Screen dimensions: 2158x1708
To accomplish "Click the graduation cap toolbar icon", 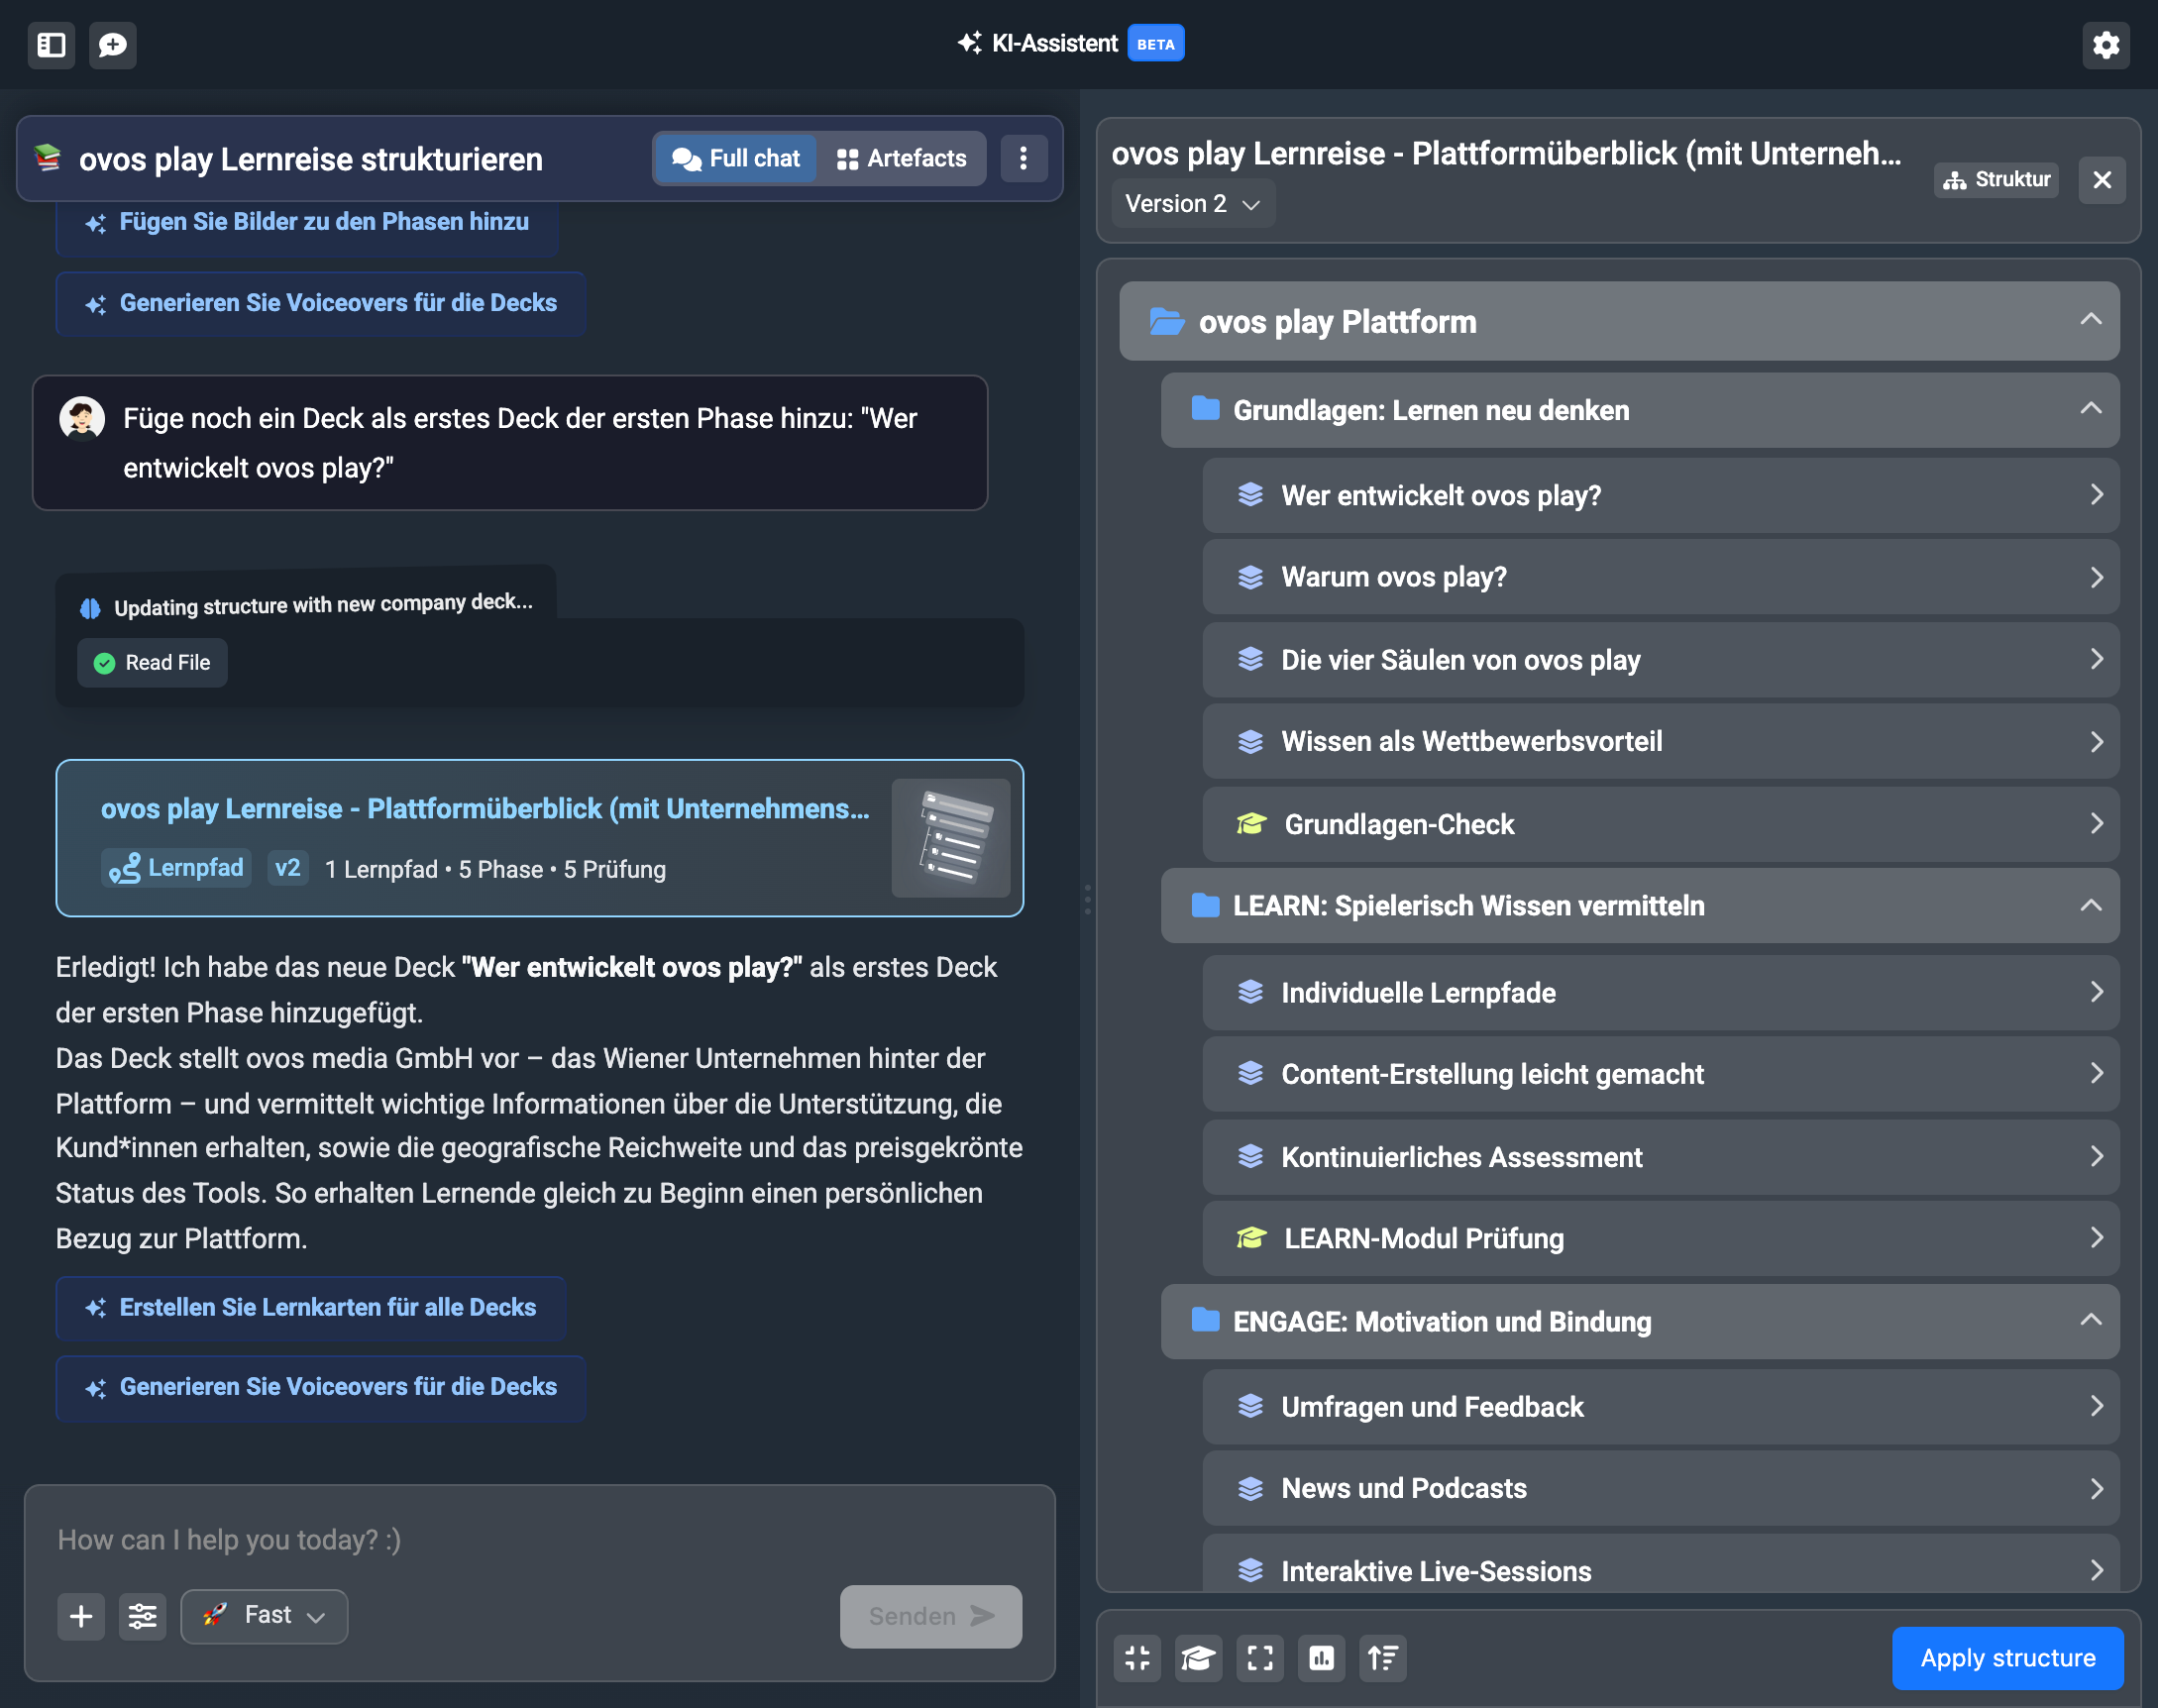I will pos(1198,1658).
